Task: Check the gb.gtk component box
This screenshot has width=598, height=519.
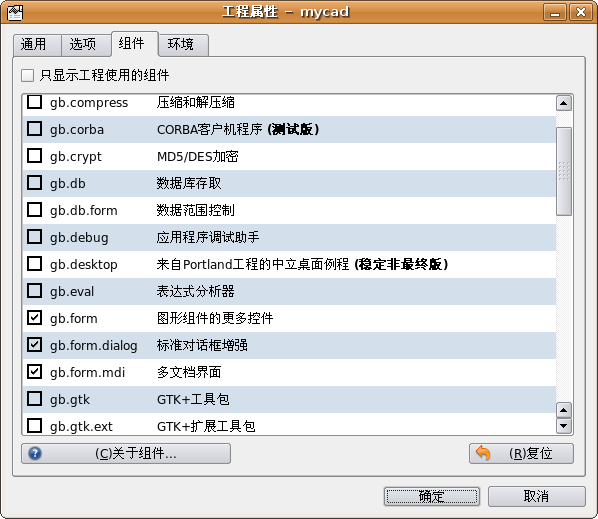Action: tap(35, 398)
